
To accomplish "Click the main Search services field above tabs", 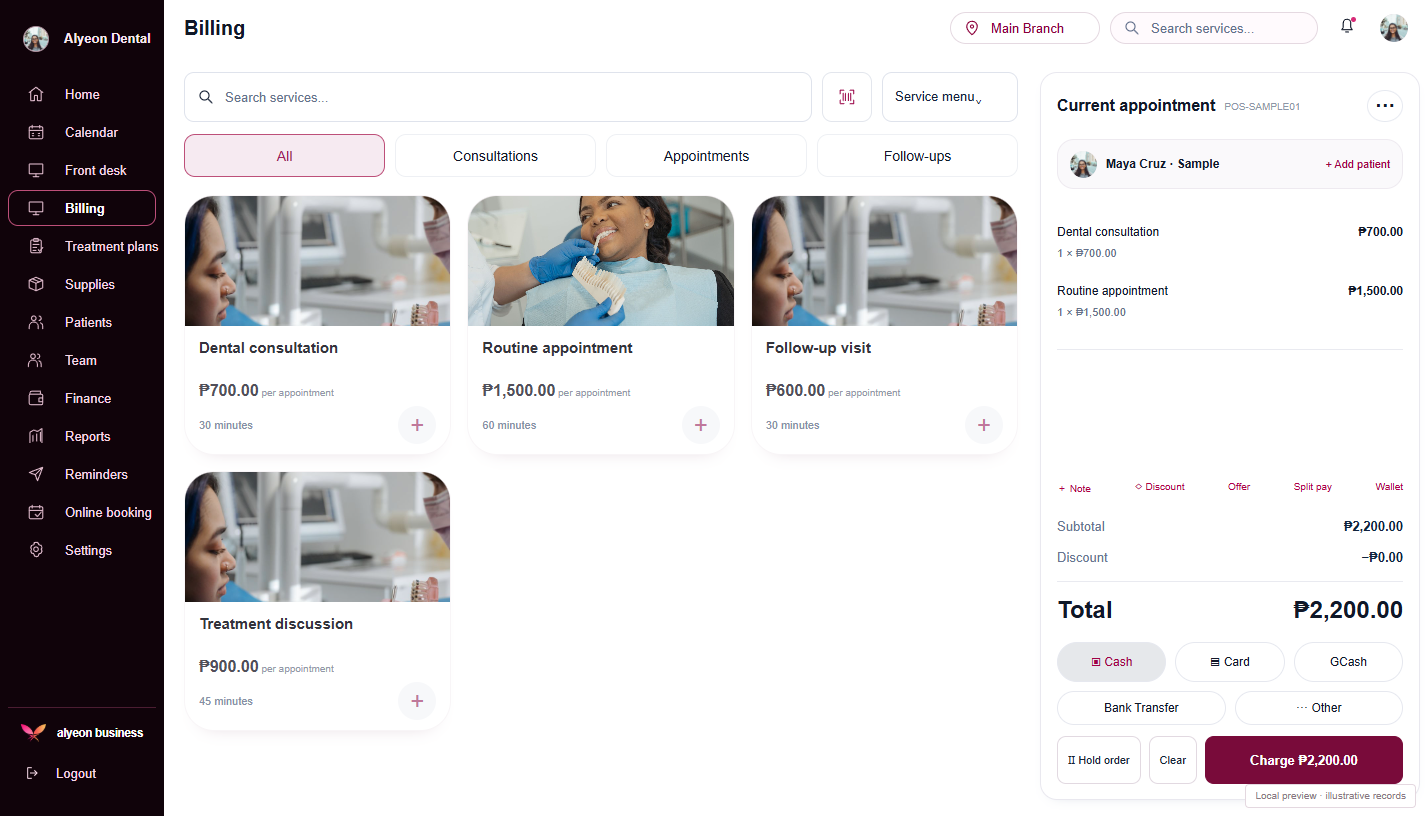I will [x=498, y=97].
